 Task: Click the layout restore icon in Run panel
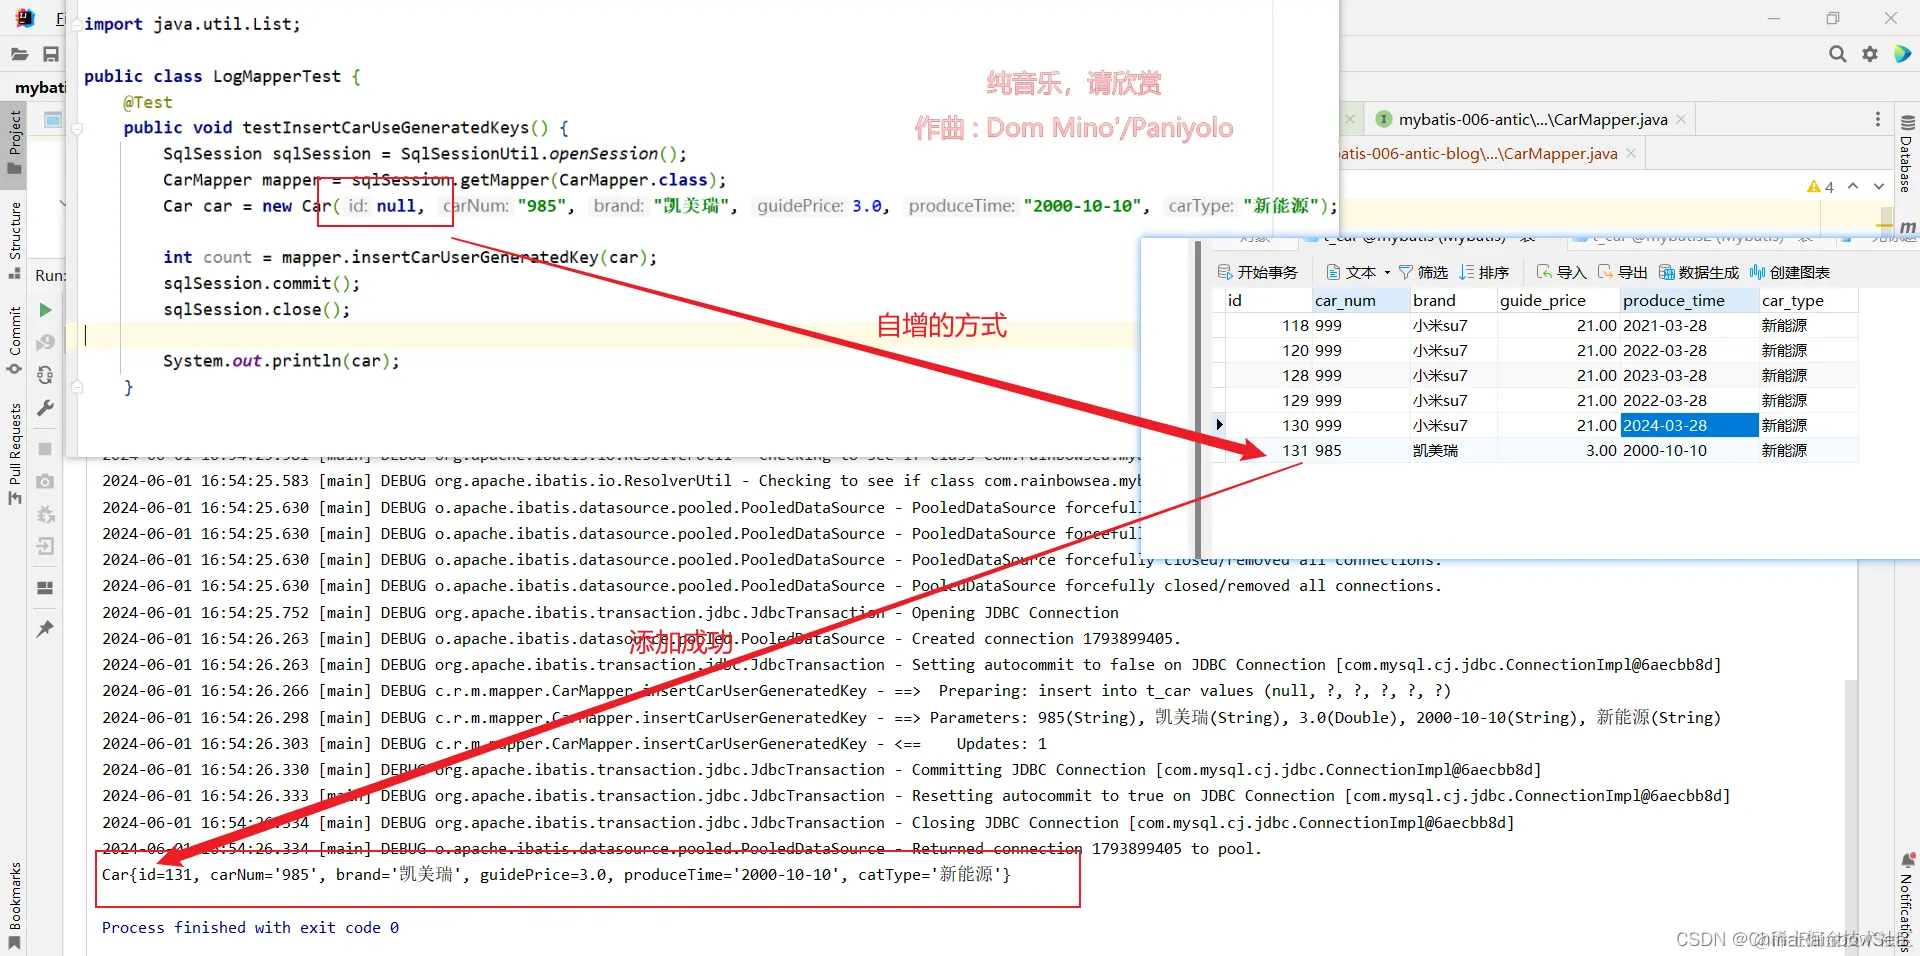45,588
